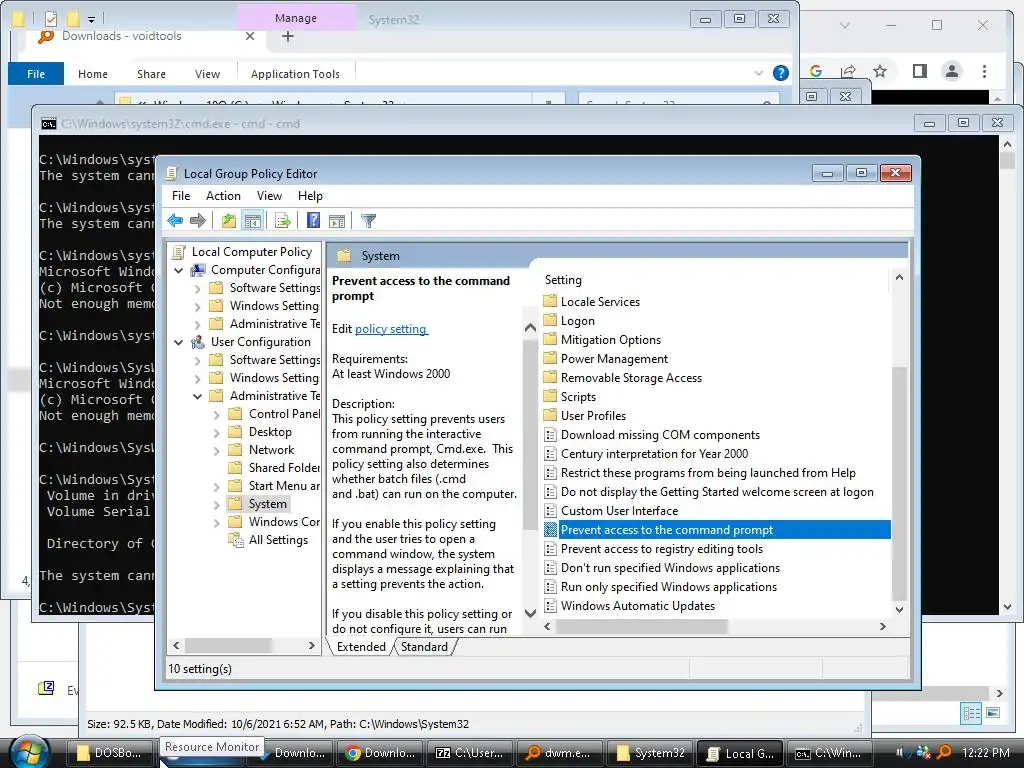
Task: Select Don't run specified Windows applications
Action: coord(670,568)
